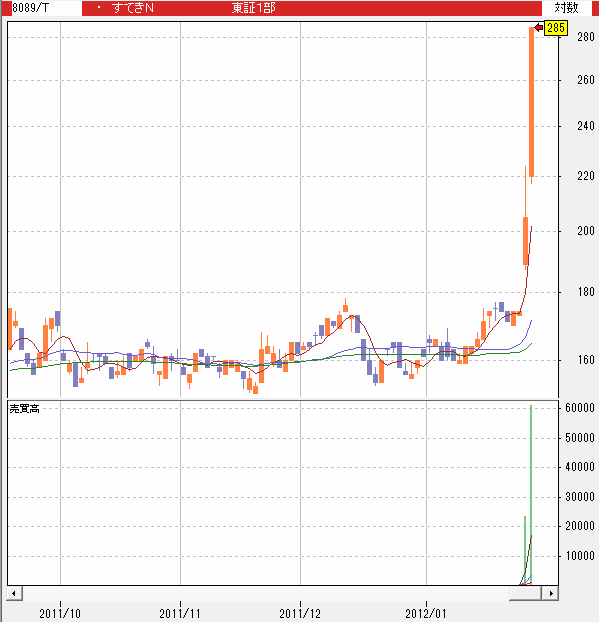Image resolution: width=599 pixels, height=622 pixels.
Task: Click the 東証1部 market label
Action: pyautogui.click(x=253, y=8)
